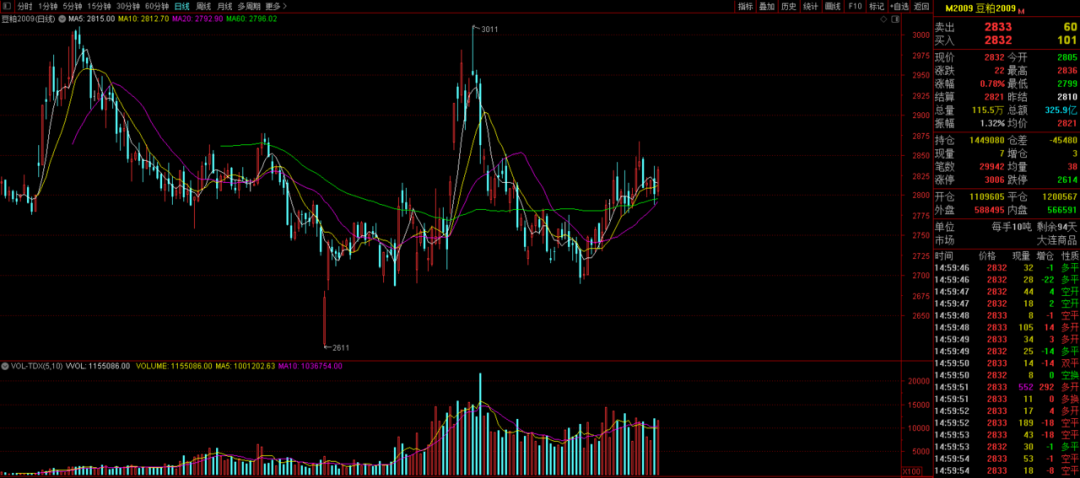The width and height of the screenshot is (1080, 478).
Task: Click the 3011 high price marker
Action: 490,29
